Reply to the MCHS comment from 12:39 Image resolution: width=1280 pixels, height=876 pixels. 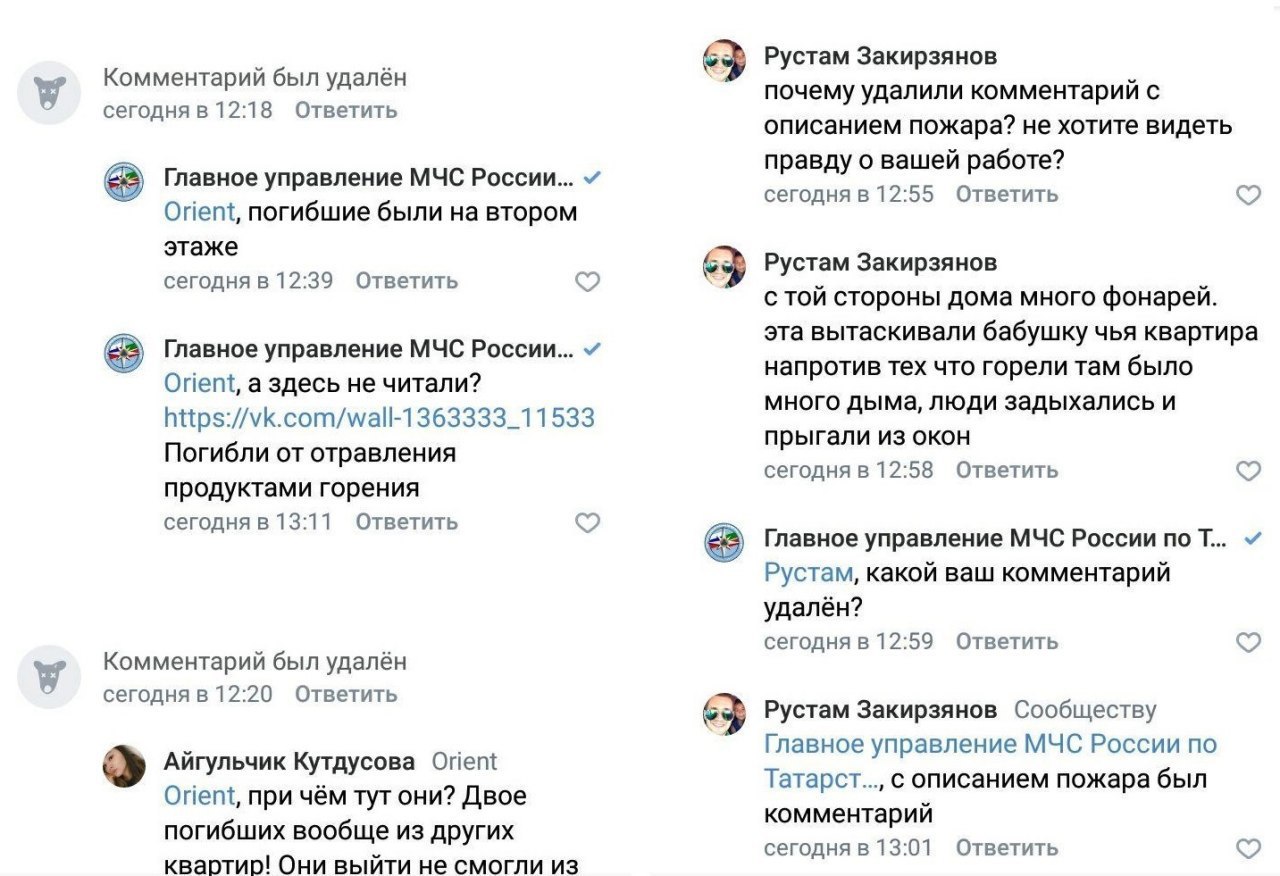[406, 281]
